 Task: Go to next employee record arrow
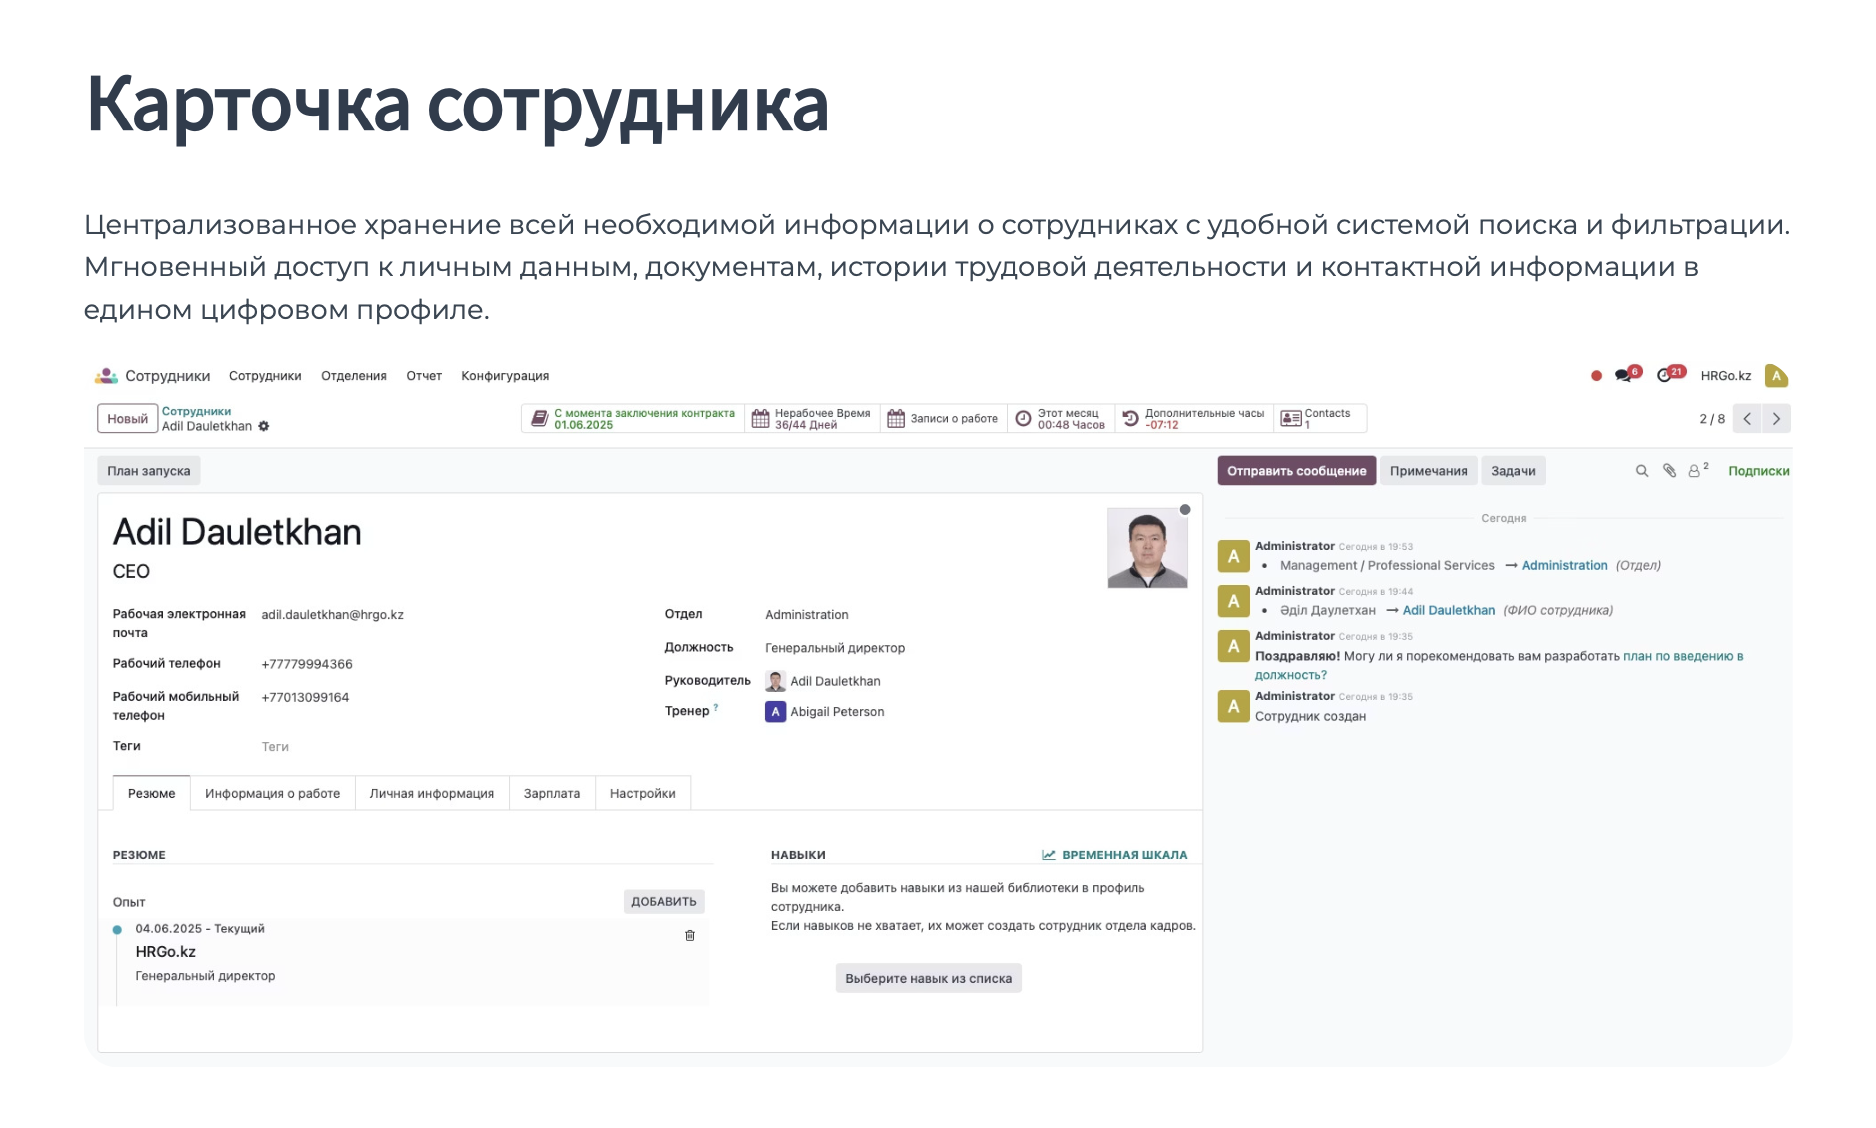click(1776, 419)
